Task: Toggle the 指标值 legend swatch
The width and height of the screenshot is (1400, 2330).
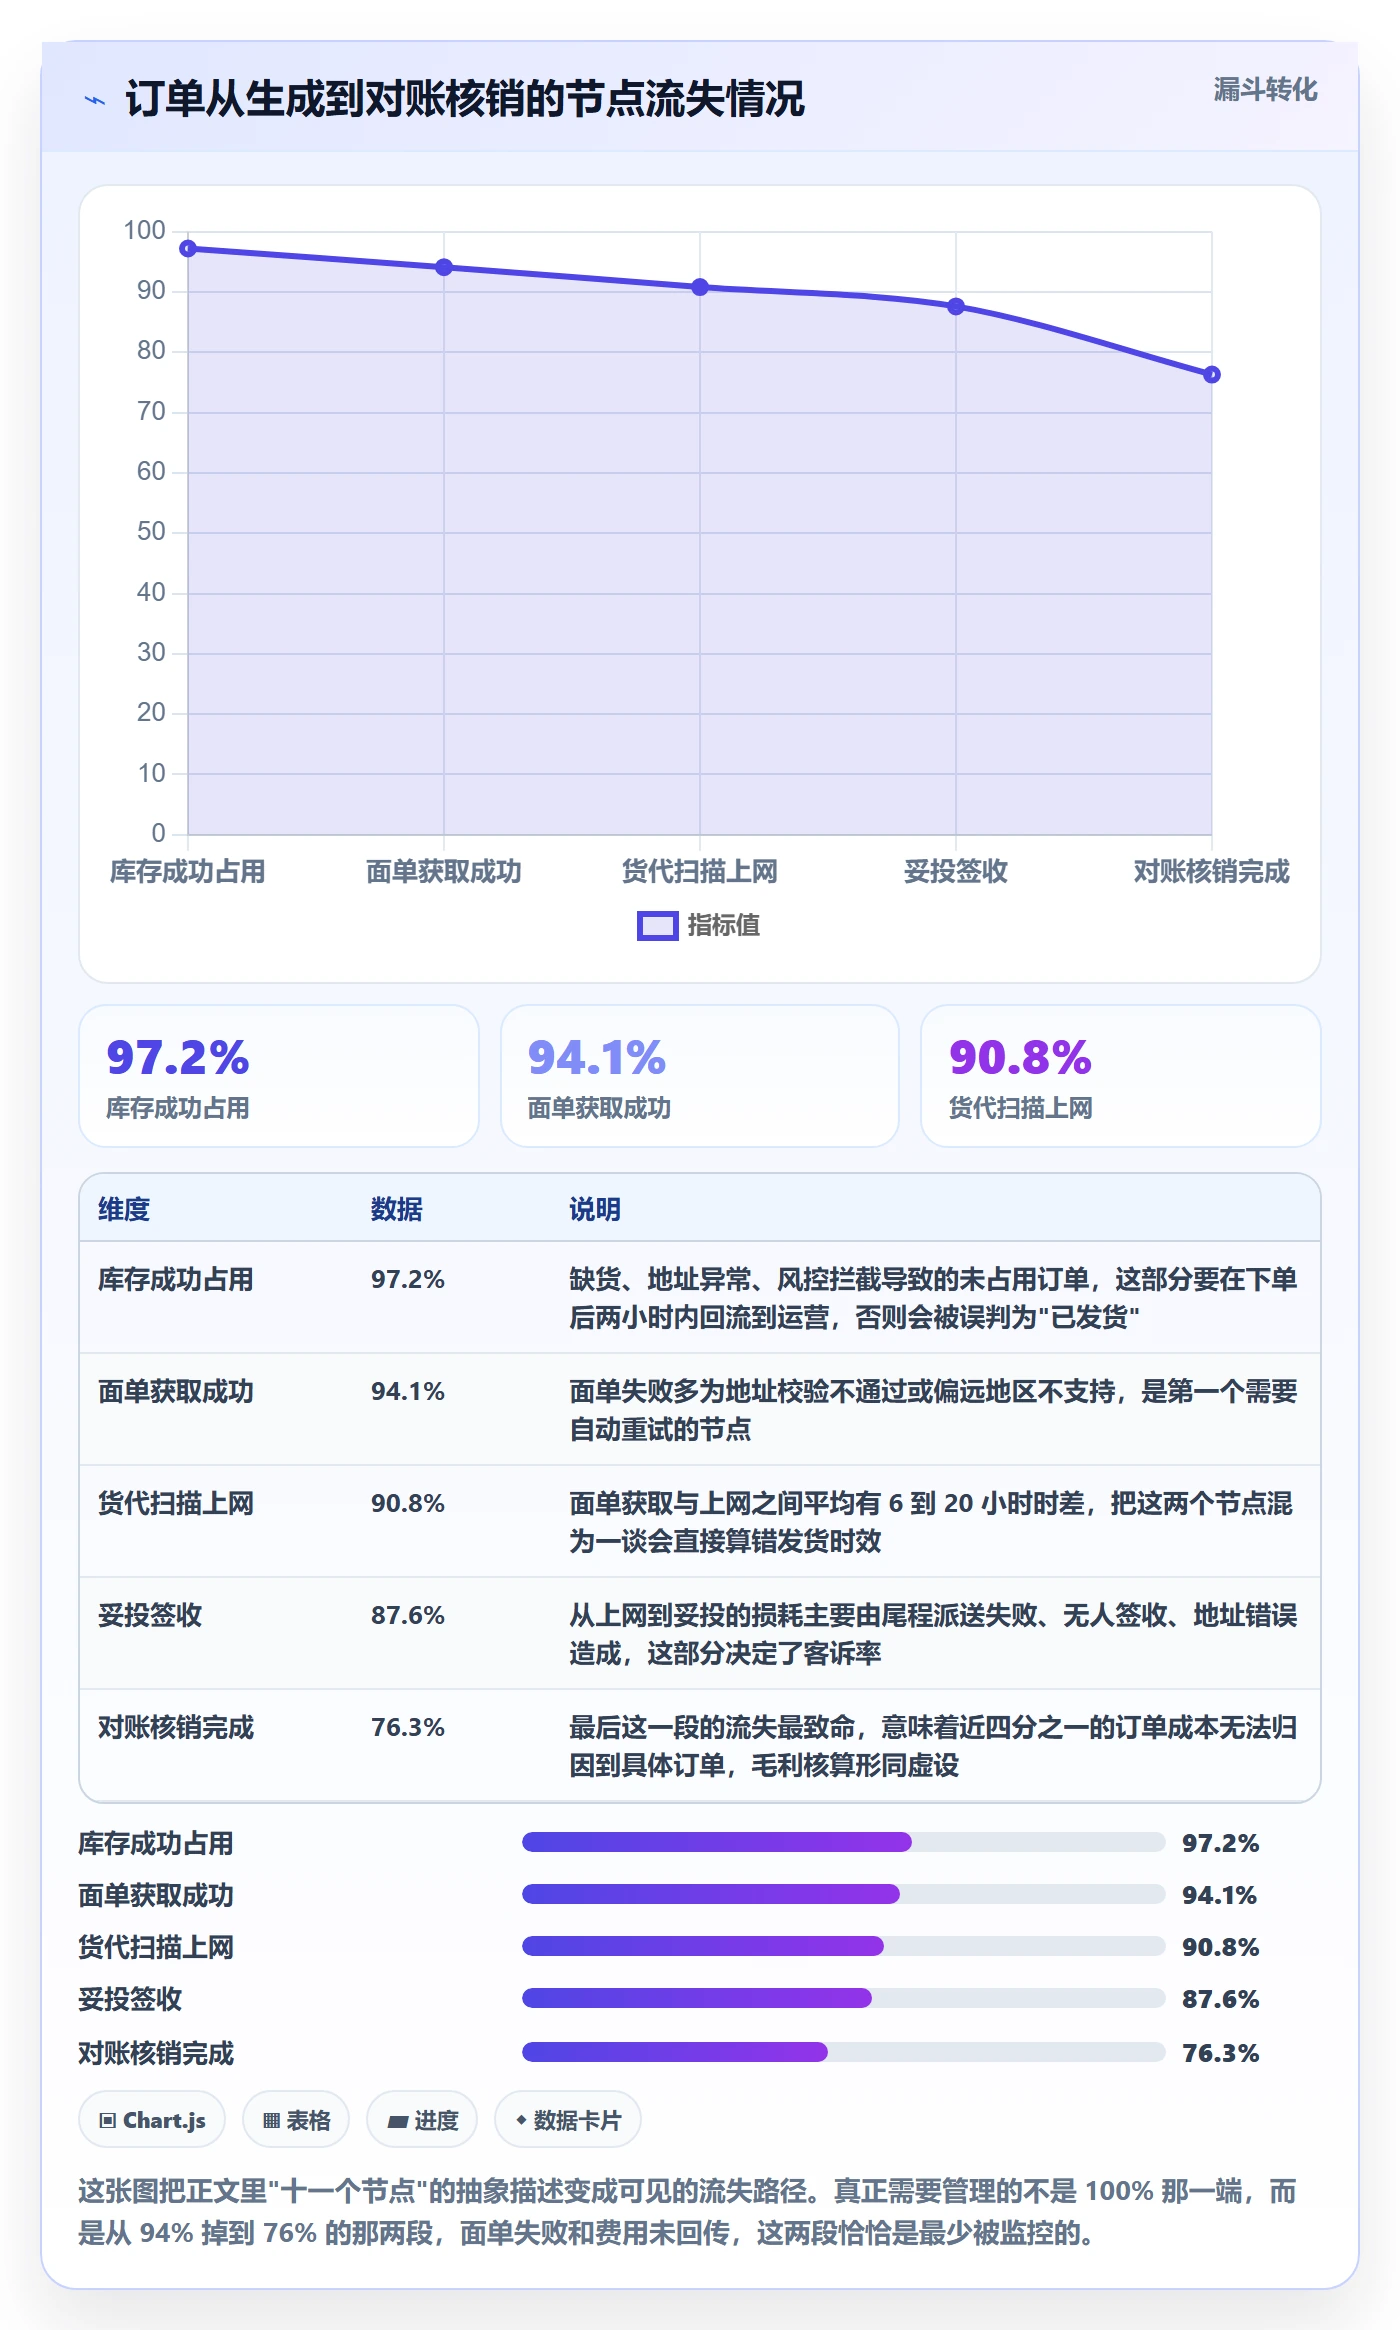Action: click(658, 926)
